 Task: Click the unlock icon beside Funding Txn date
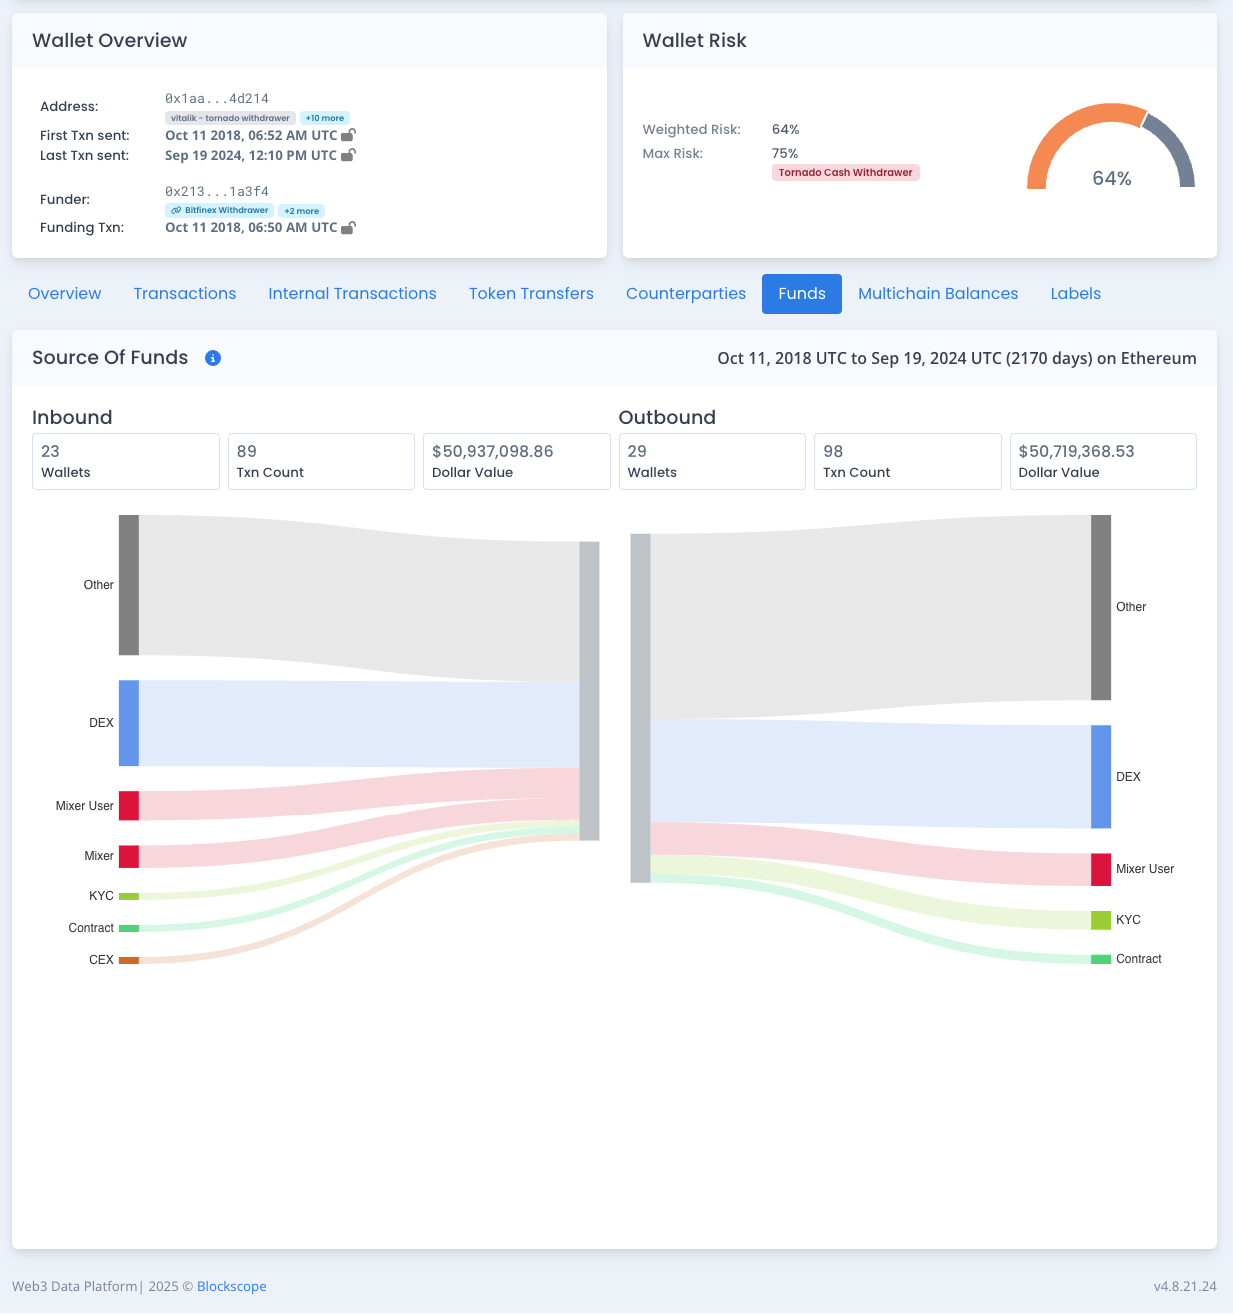pyautogui.click(x=348, y=228)
